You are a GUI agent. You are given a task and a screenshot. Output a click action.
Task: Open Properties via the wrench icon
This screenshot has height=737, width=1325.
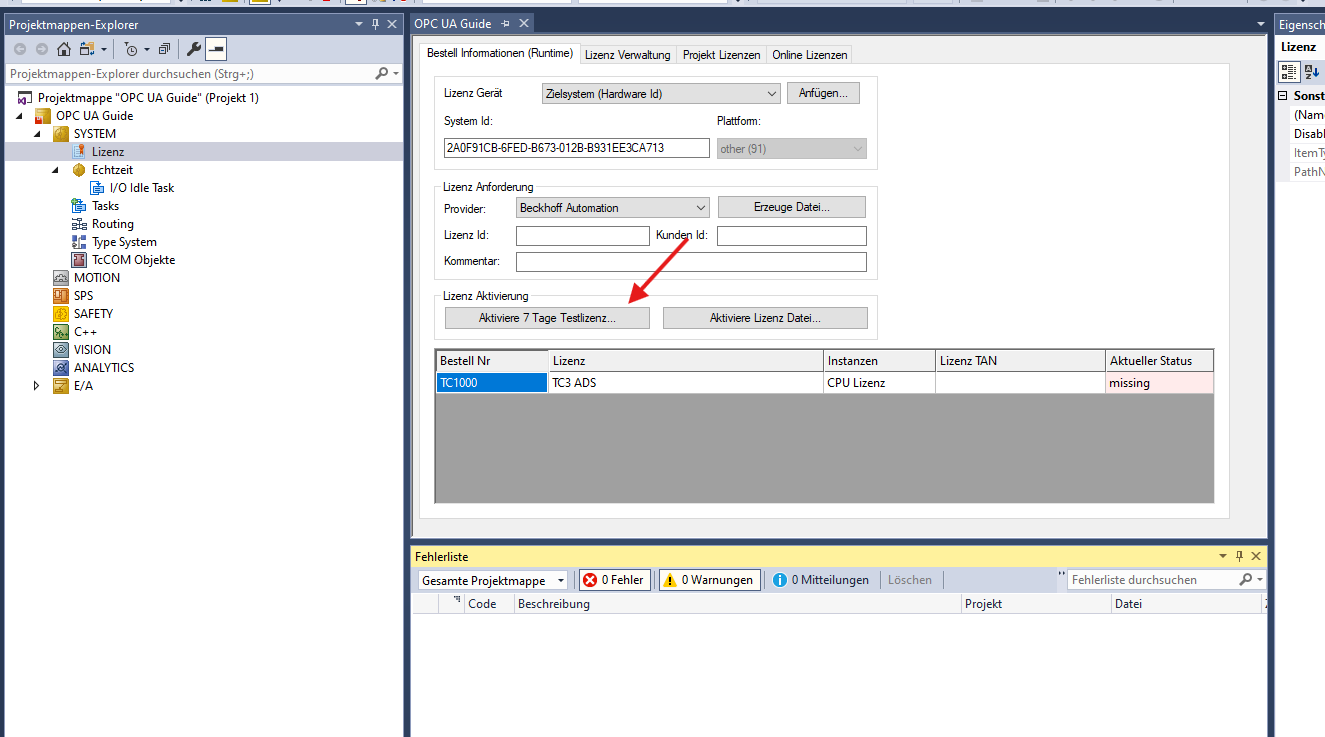point(194,49)
